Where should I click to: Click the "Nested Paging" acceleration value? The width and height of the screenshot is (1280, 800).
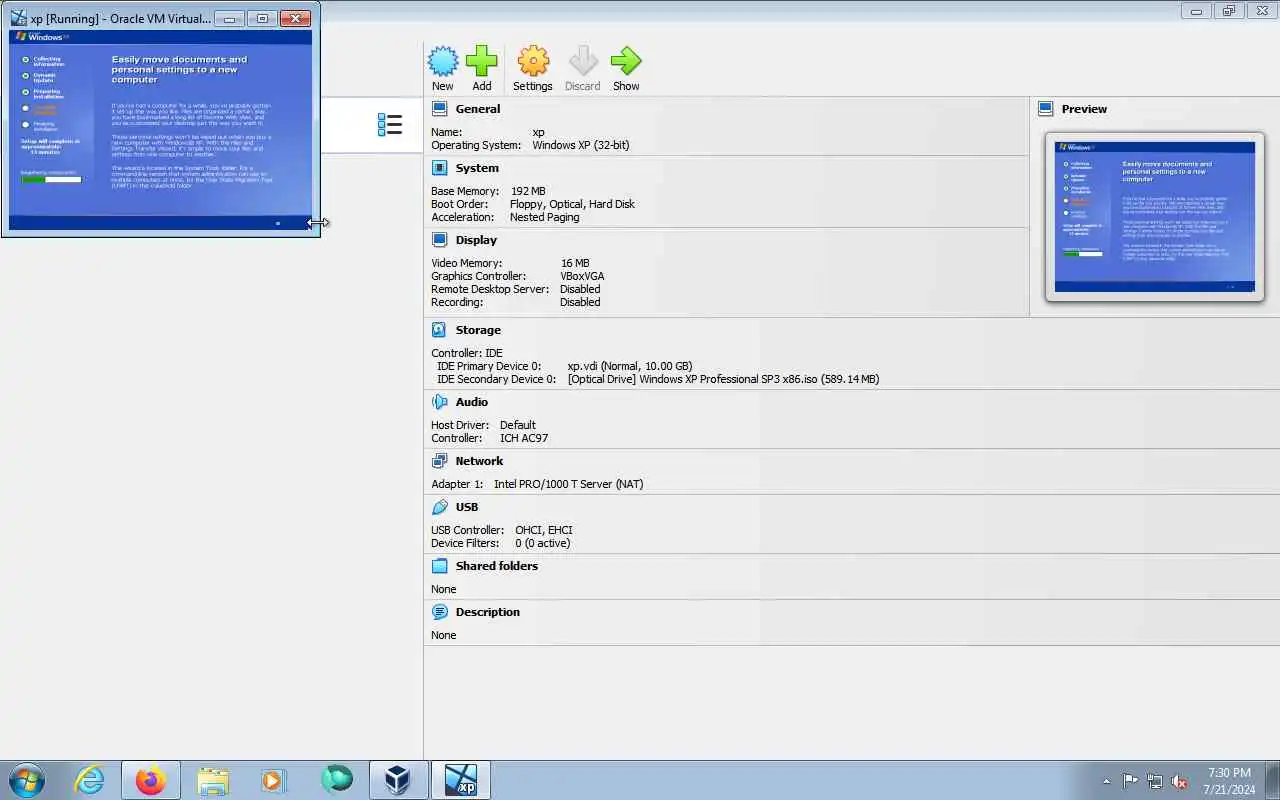point(544,217)
